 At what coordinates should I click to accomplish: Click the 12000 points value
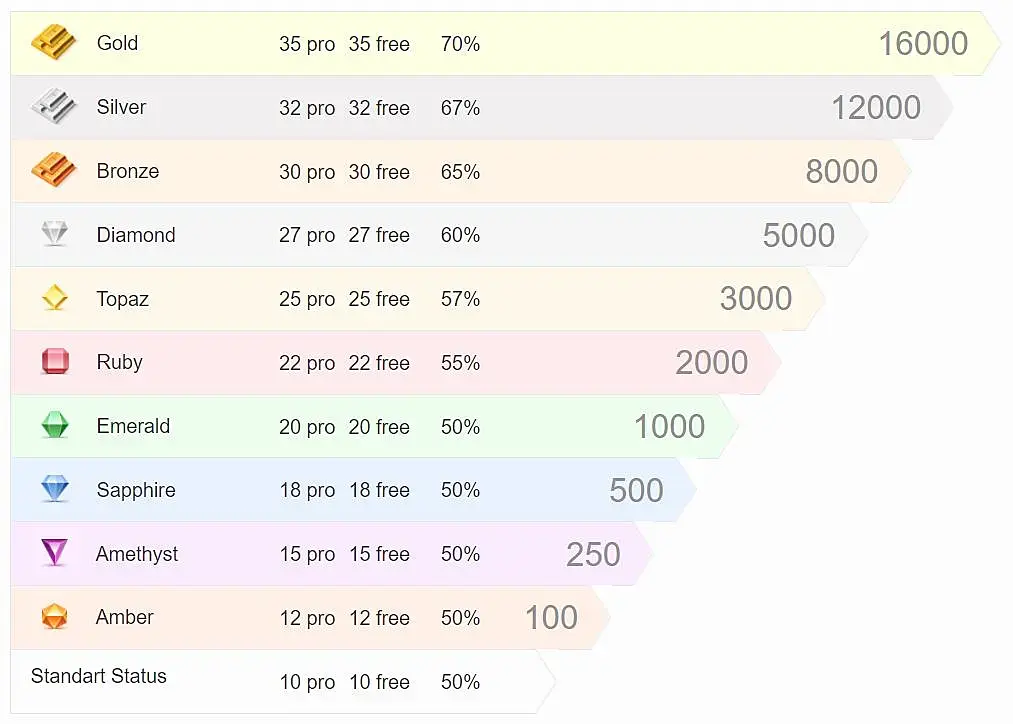(x=875, y=108)
